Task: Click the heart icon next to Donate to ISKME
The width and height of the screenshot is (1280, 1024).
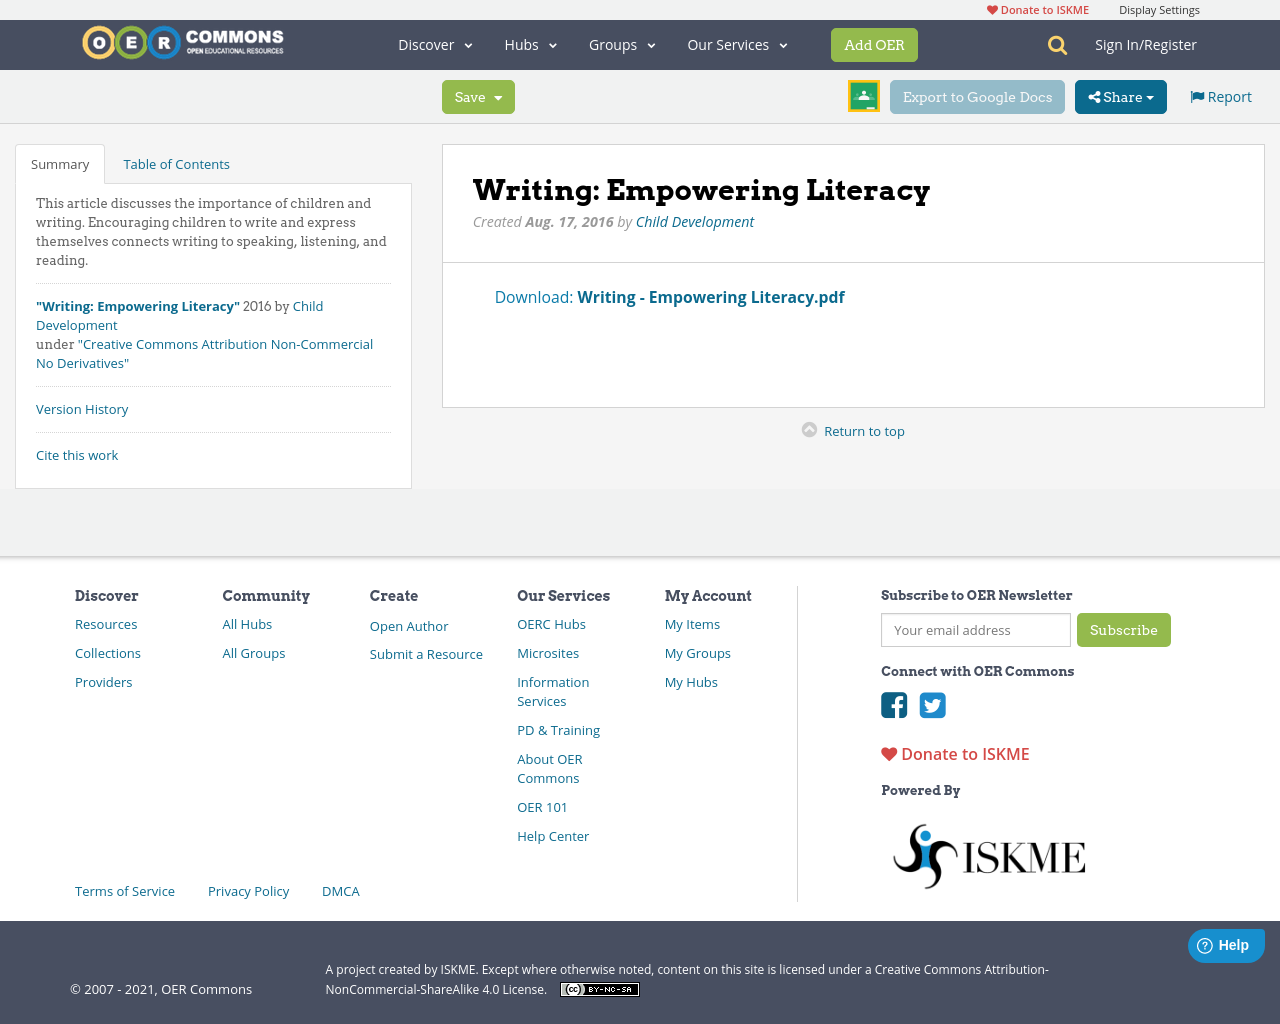Action: pyautogui.click(x=888, y=753)
